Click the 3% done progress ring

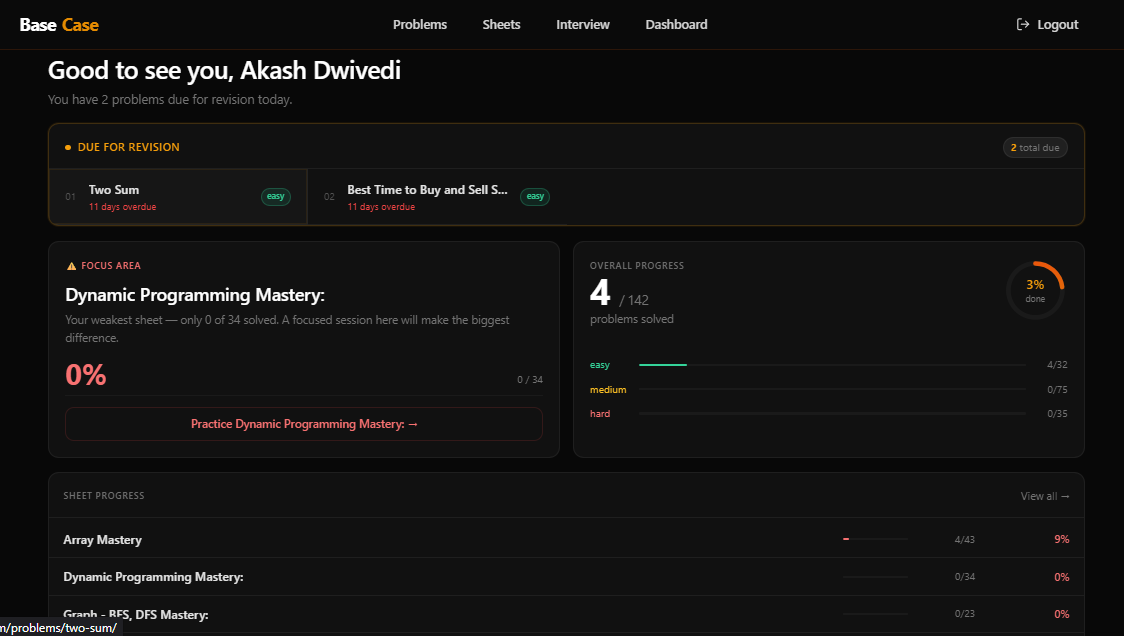pos(1035,290)
